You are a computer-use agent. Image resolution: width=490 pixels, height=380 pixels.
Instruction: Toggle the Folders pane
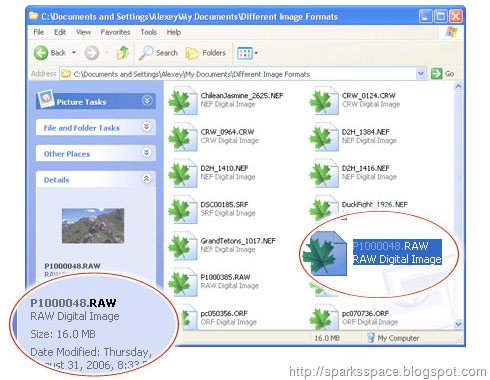tap(206, 53)
